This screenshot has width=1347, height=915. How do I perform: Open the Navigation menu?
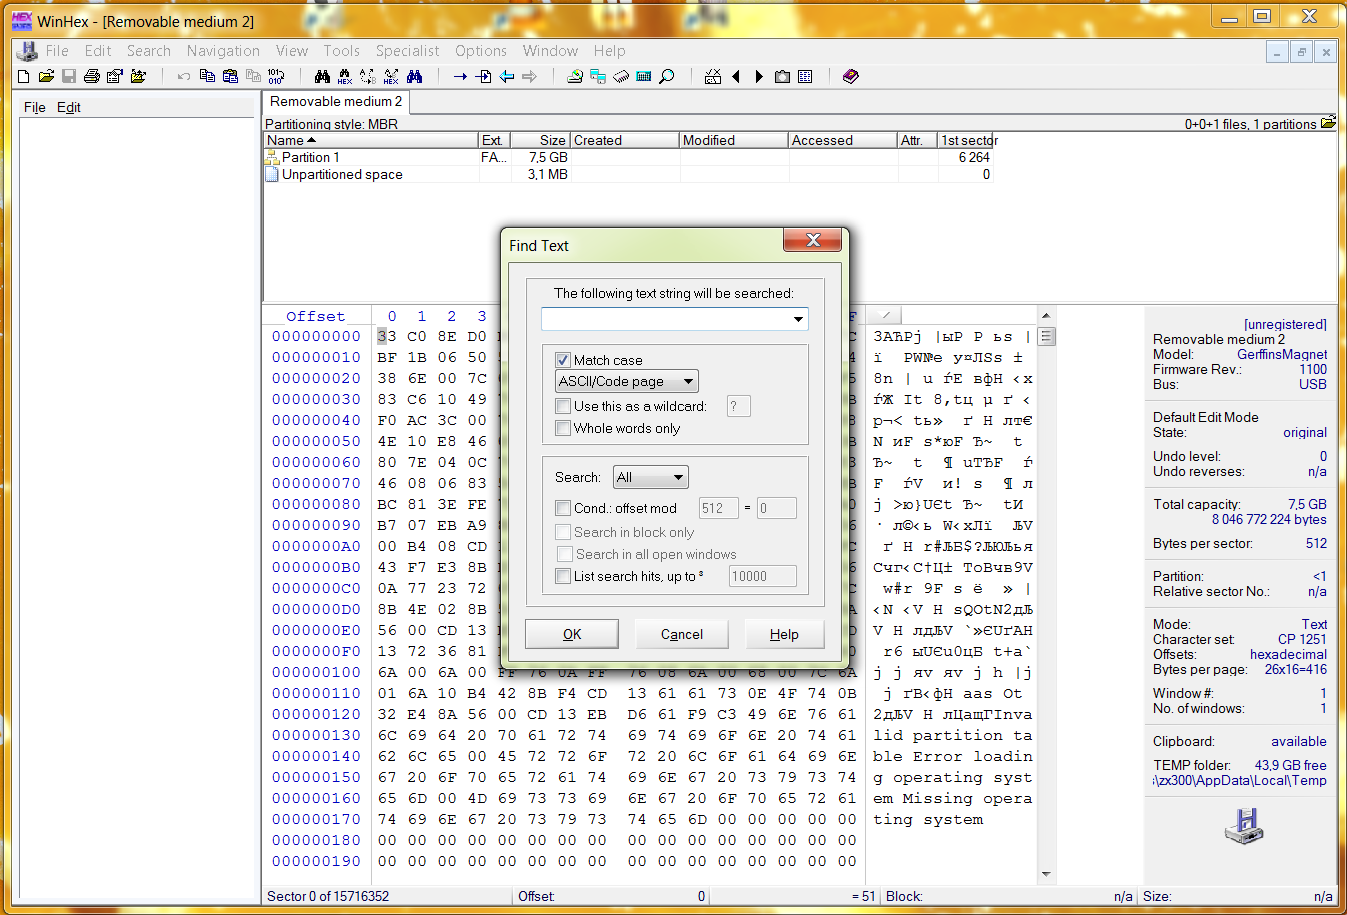pos(223,50)
